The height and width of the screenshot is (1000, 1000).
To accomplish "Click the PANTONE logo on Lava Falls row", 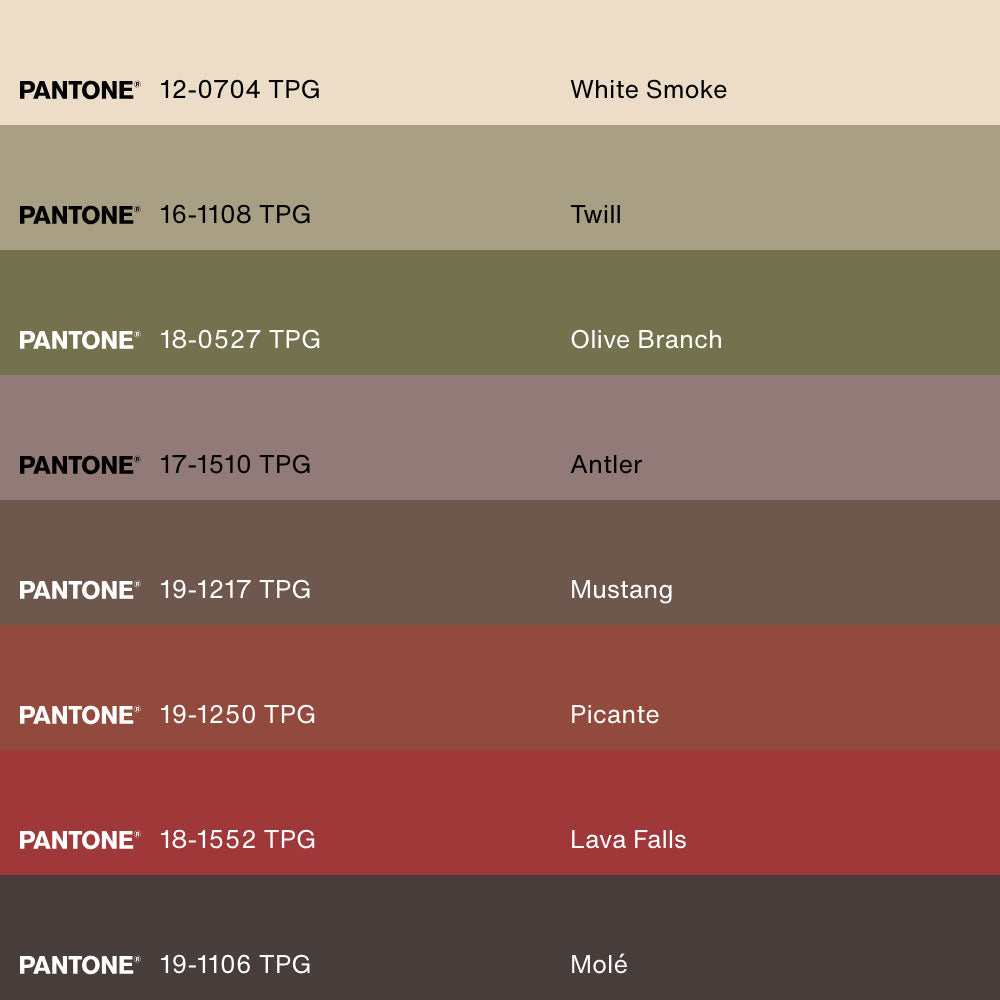I will (79, 840).
